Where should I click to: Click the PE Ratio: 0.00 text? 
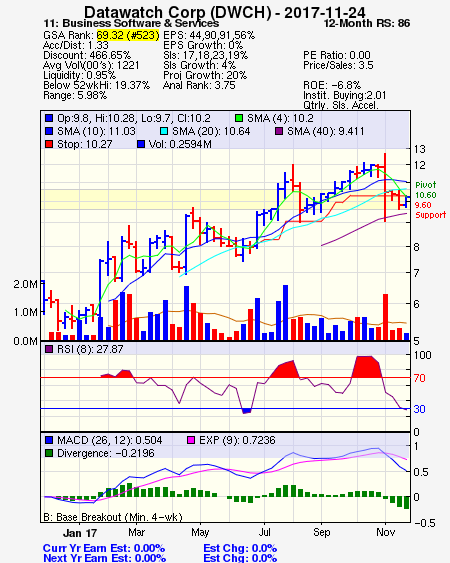tap(337, 55)
